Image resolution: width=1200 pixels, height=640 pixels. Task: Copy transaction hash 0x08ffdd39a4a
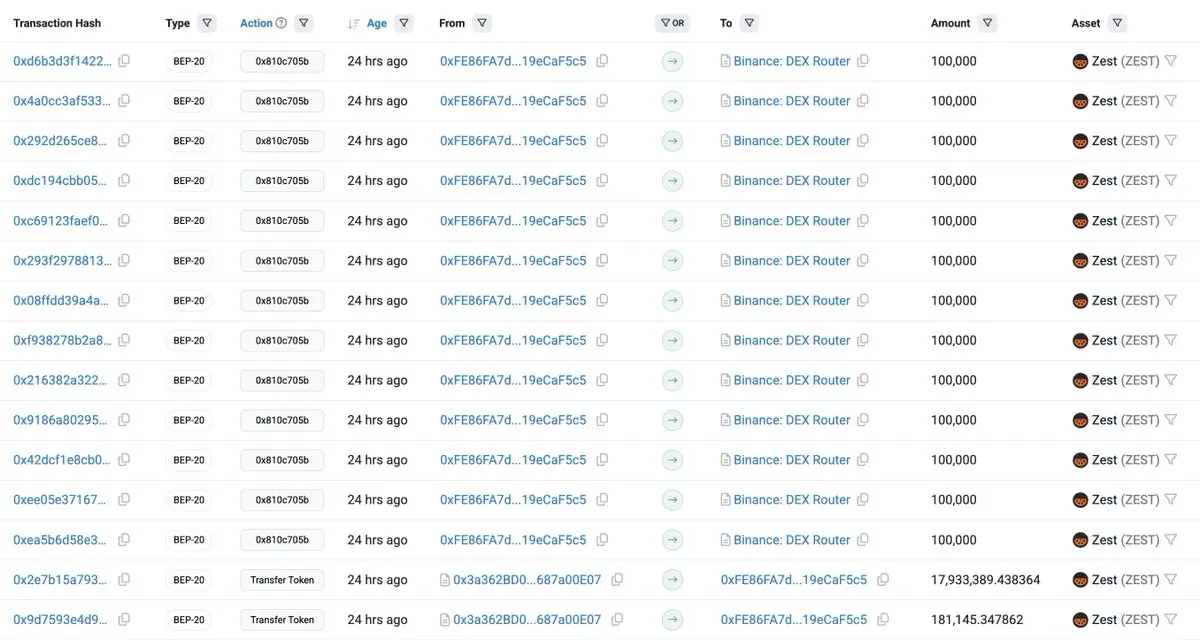[124, 300]
